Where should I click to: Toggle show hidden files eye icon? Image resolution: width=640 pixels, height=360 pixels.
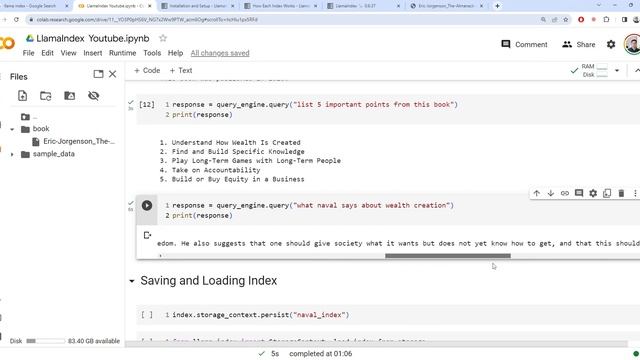pos(93,96)
